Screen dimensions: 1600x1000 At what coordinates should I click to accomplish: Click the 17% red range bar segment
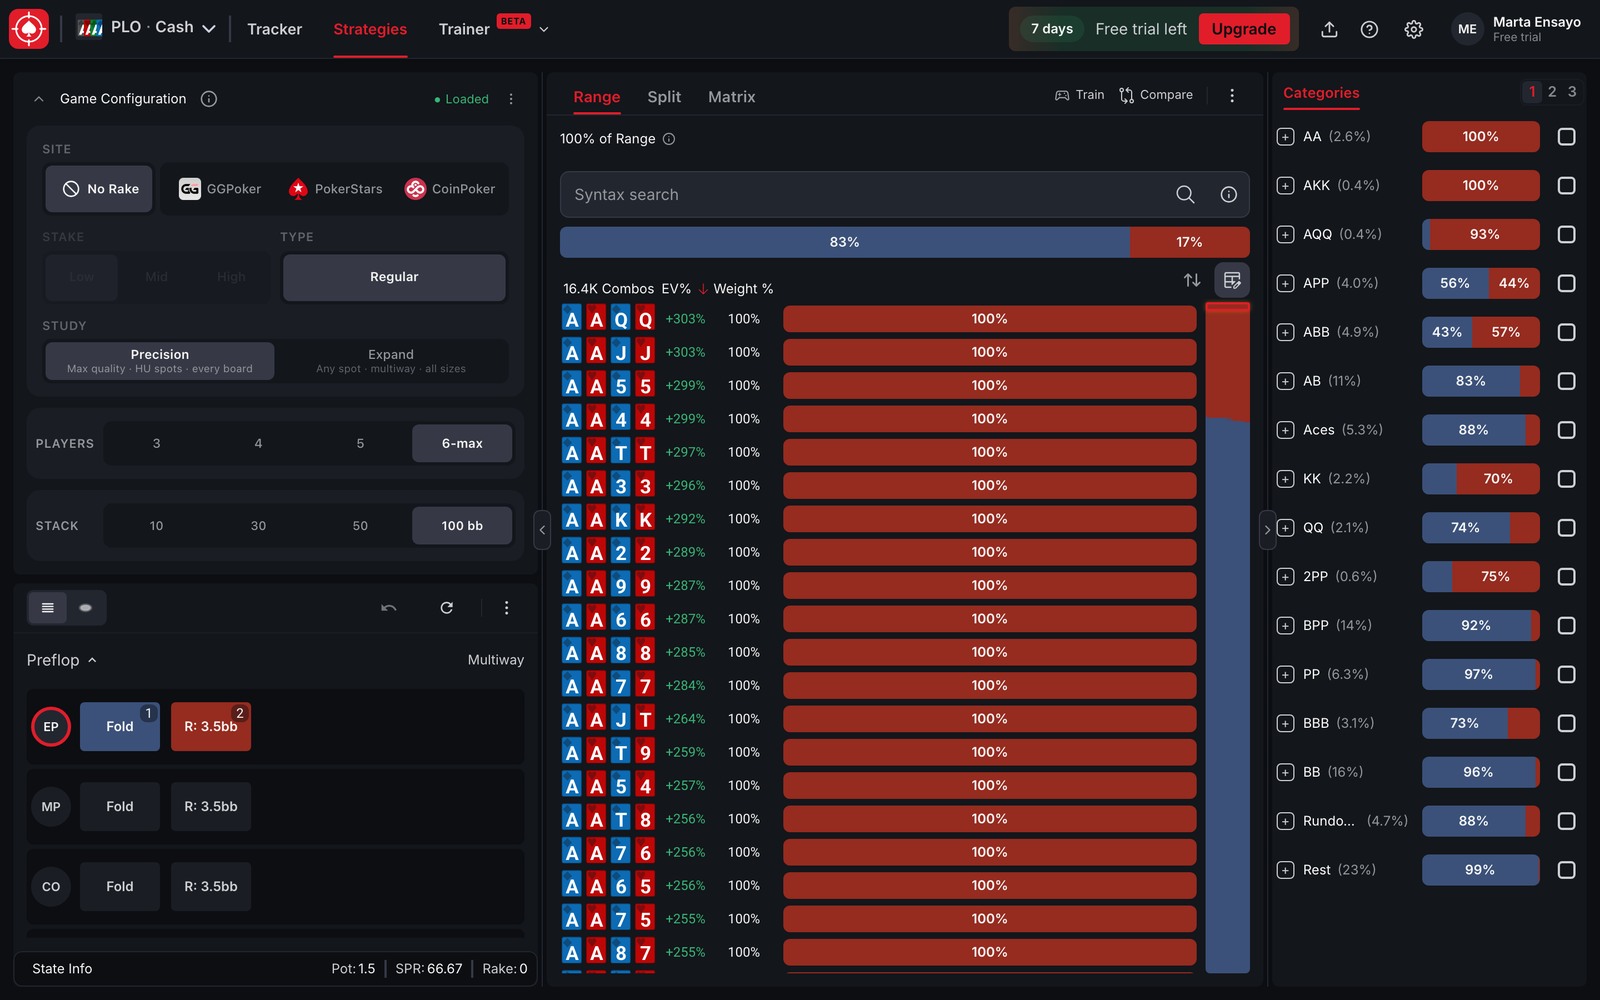click(x=1189, y=242)
